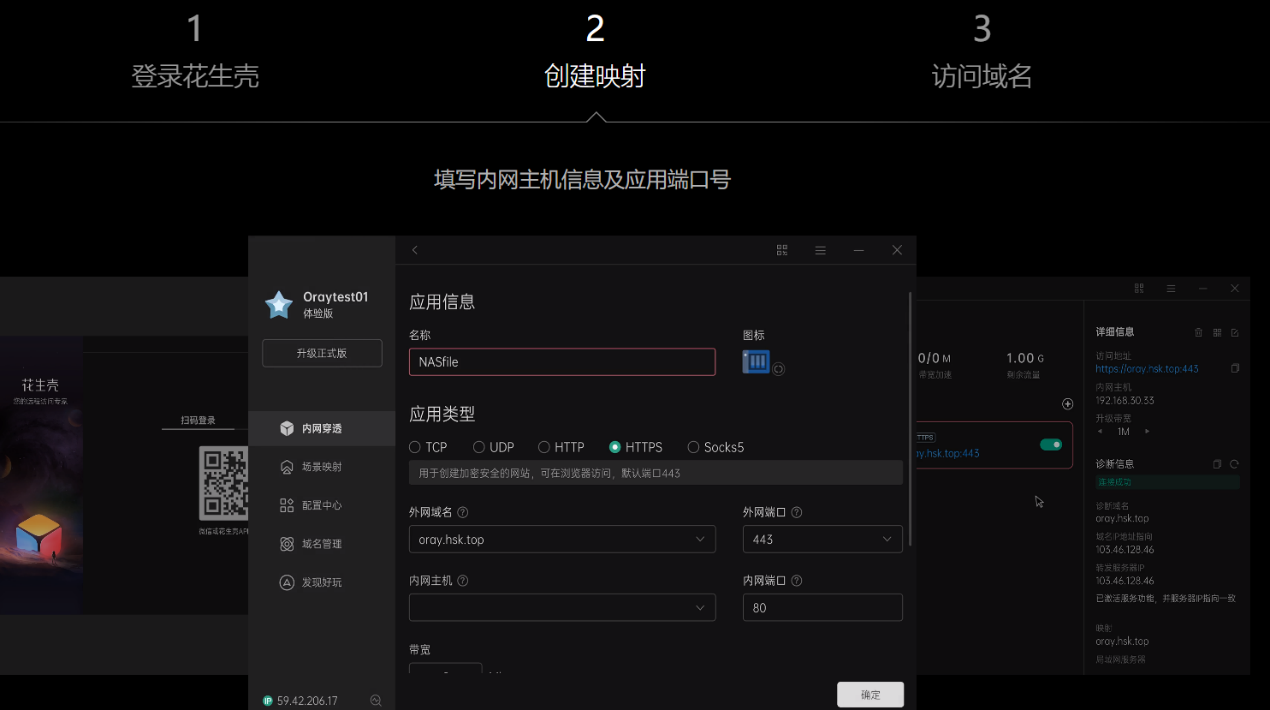Open 域名管理 in the sidebar
This screenshot has height=710, width=1270.
pyautogui.click(x=322, y=544)
